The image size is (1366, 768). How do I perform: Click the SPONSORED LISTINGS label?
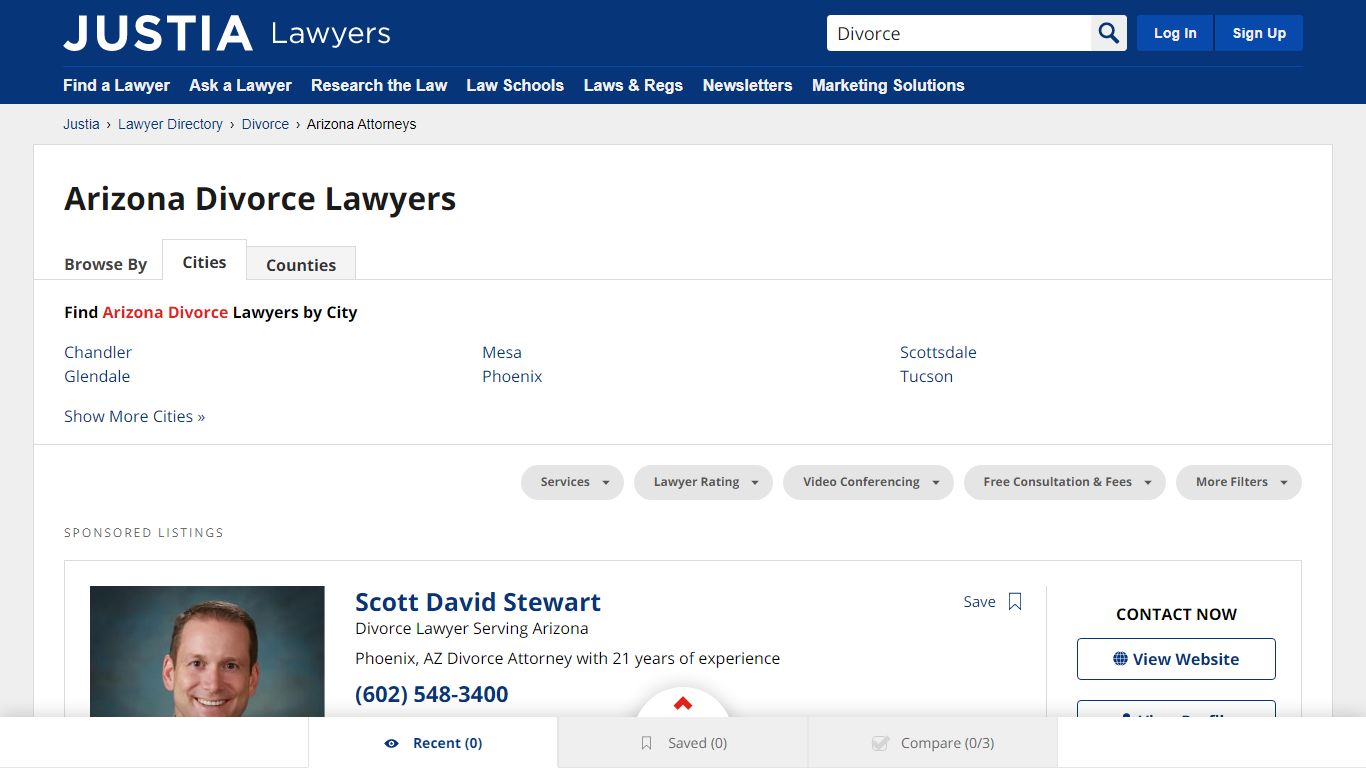coord(144,533)
